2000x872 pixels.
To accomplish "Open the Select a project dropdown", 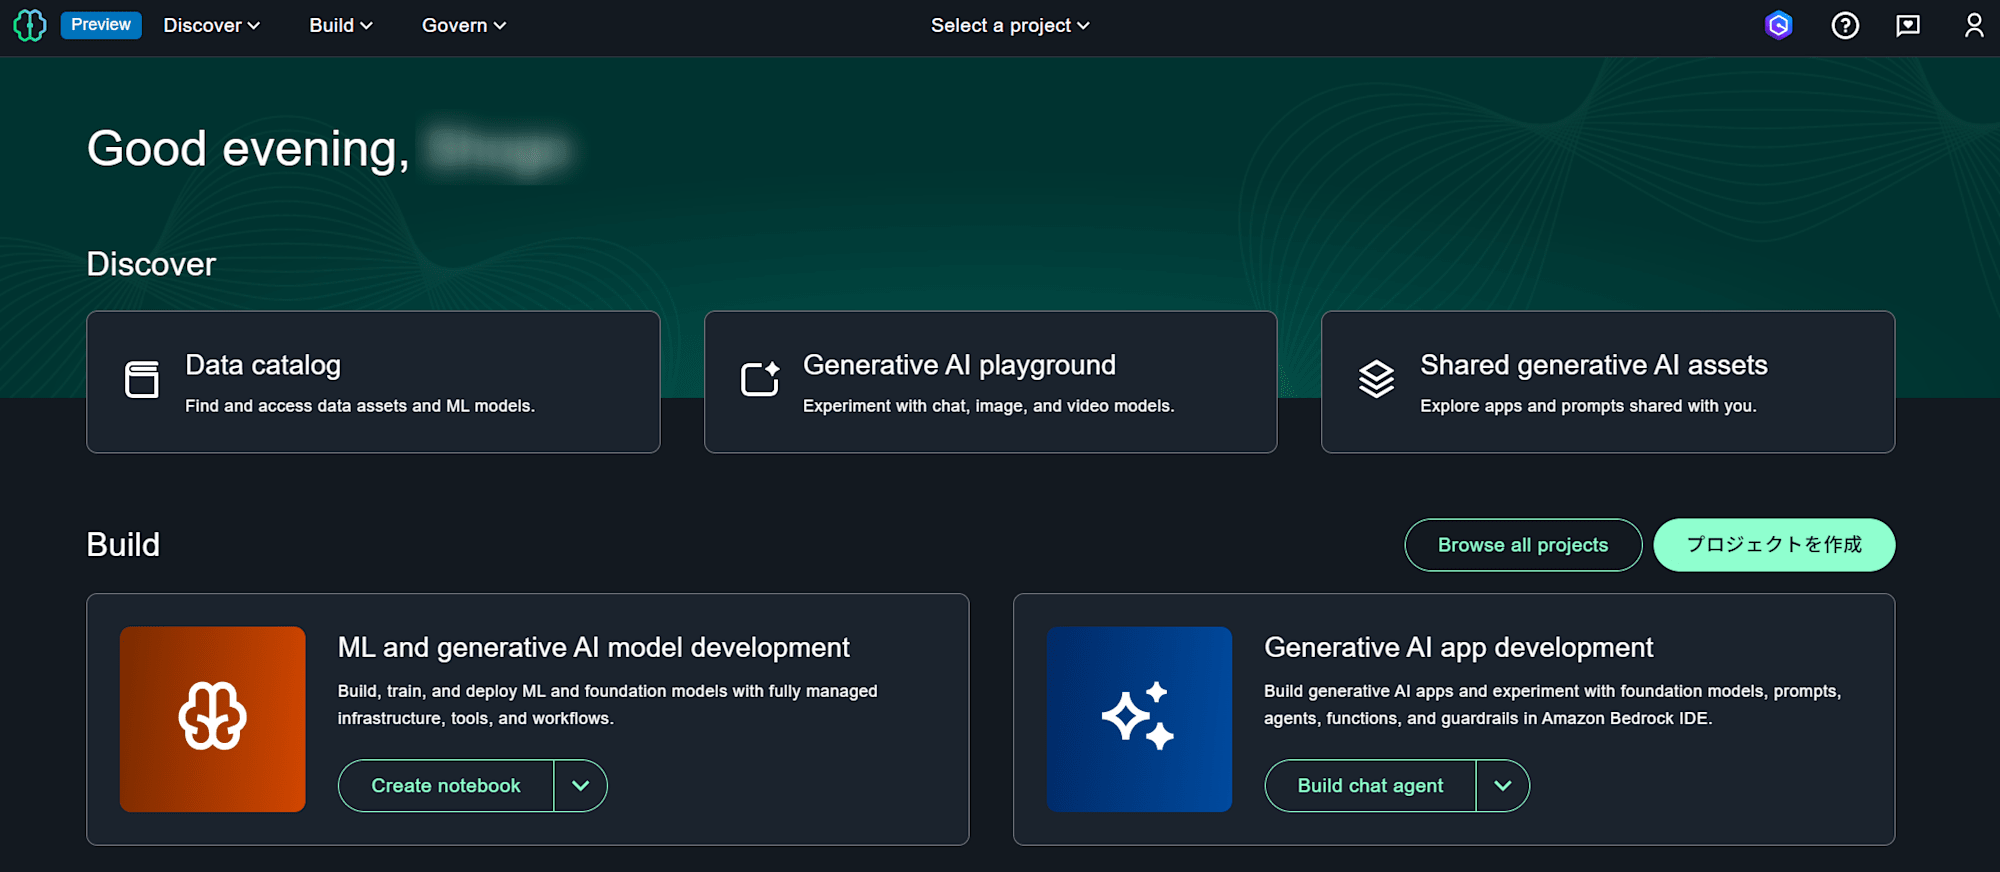I will click(x=1010, y=26).
